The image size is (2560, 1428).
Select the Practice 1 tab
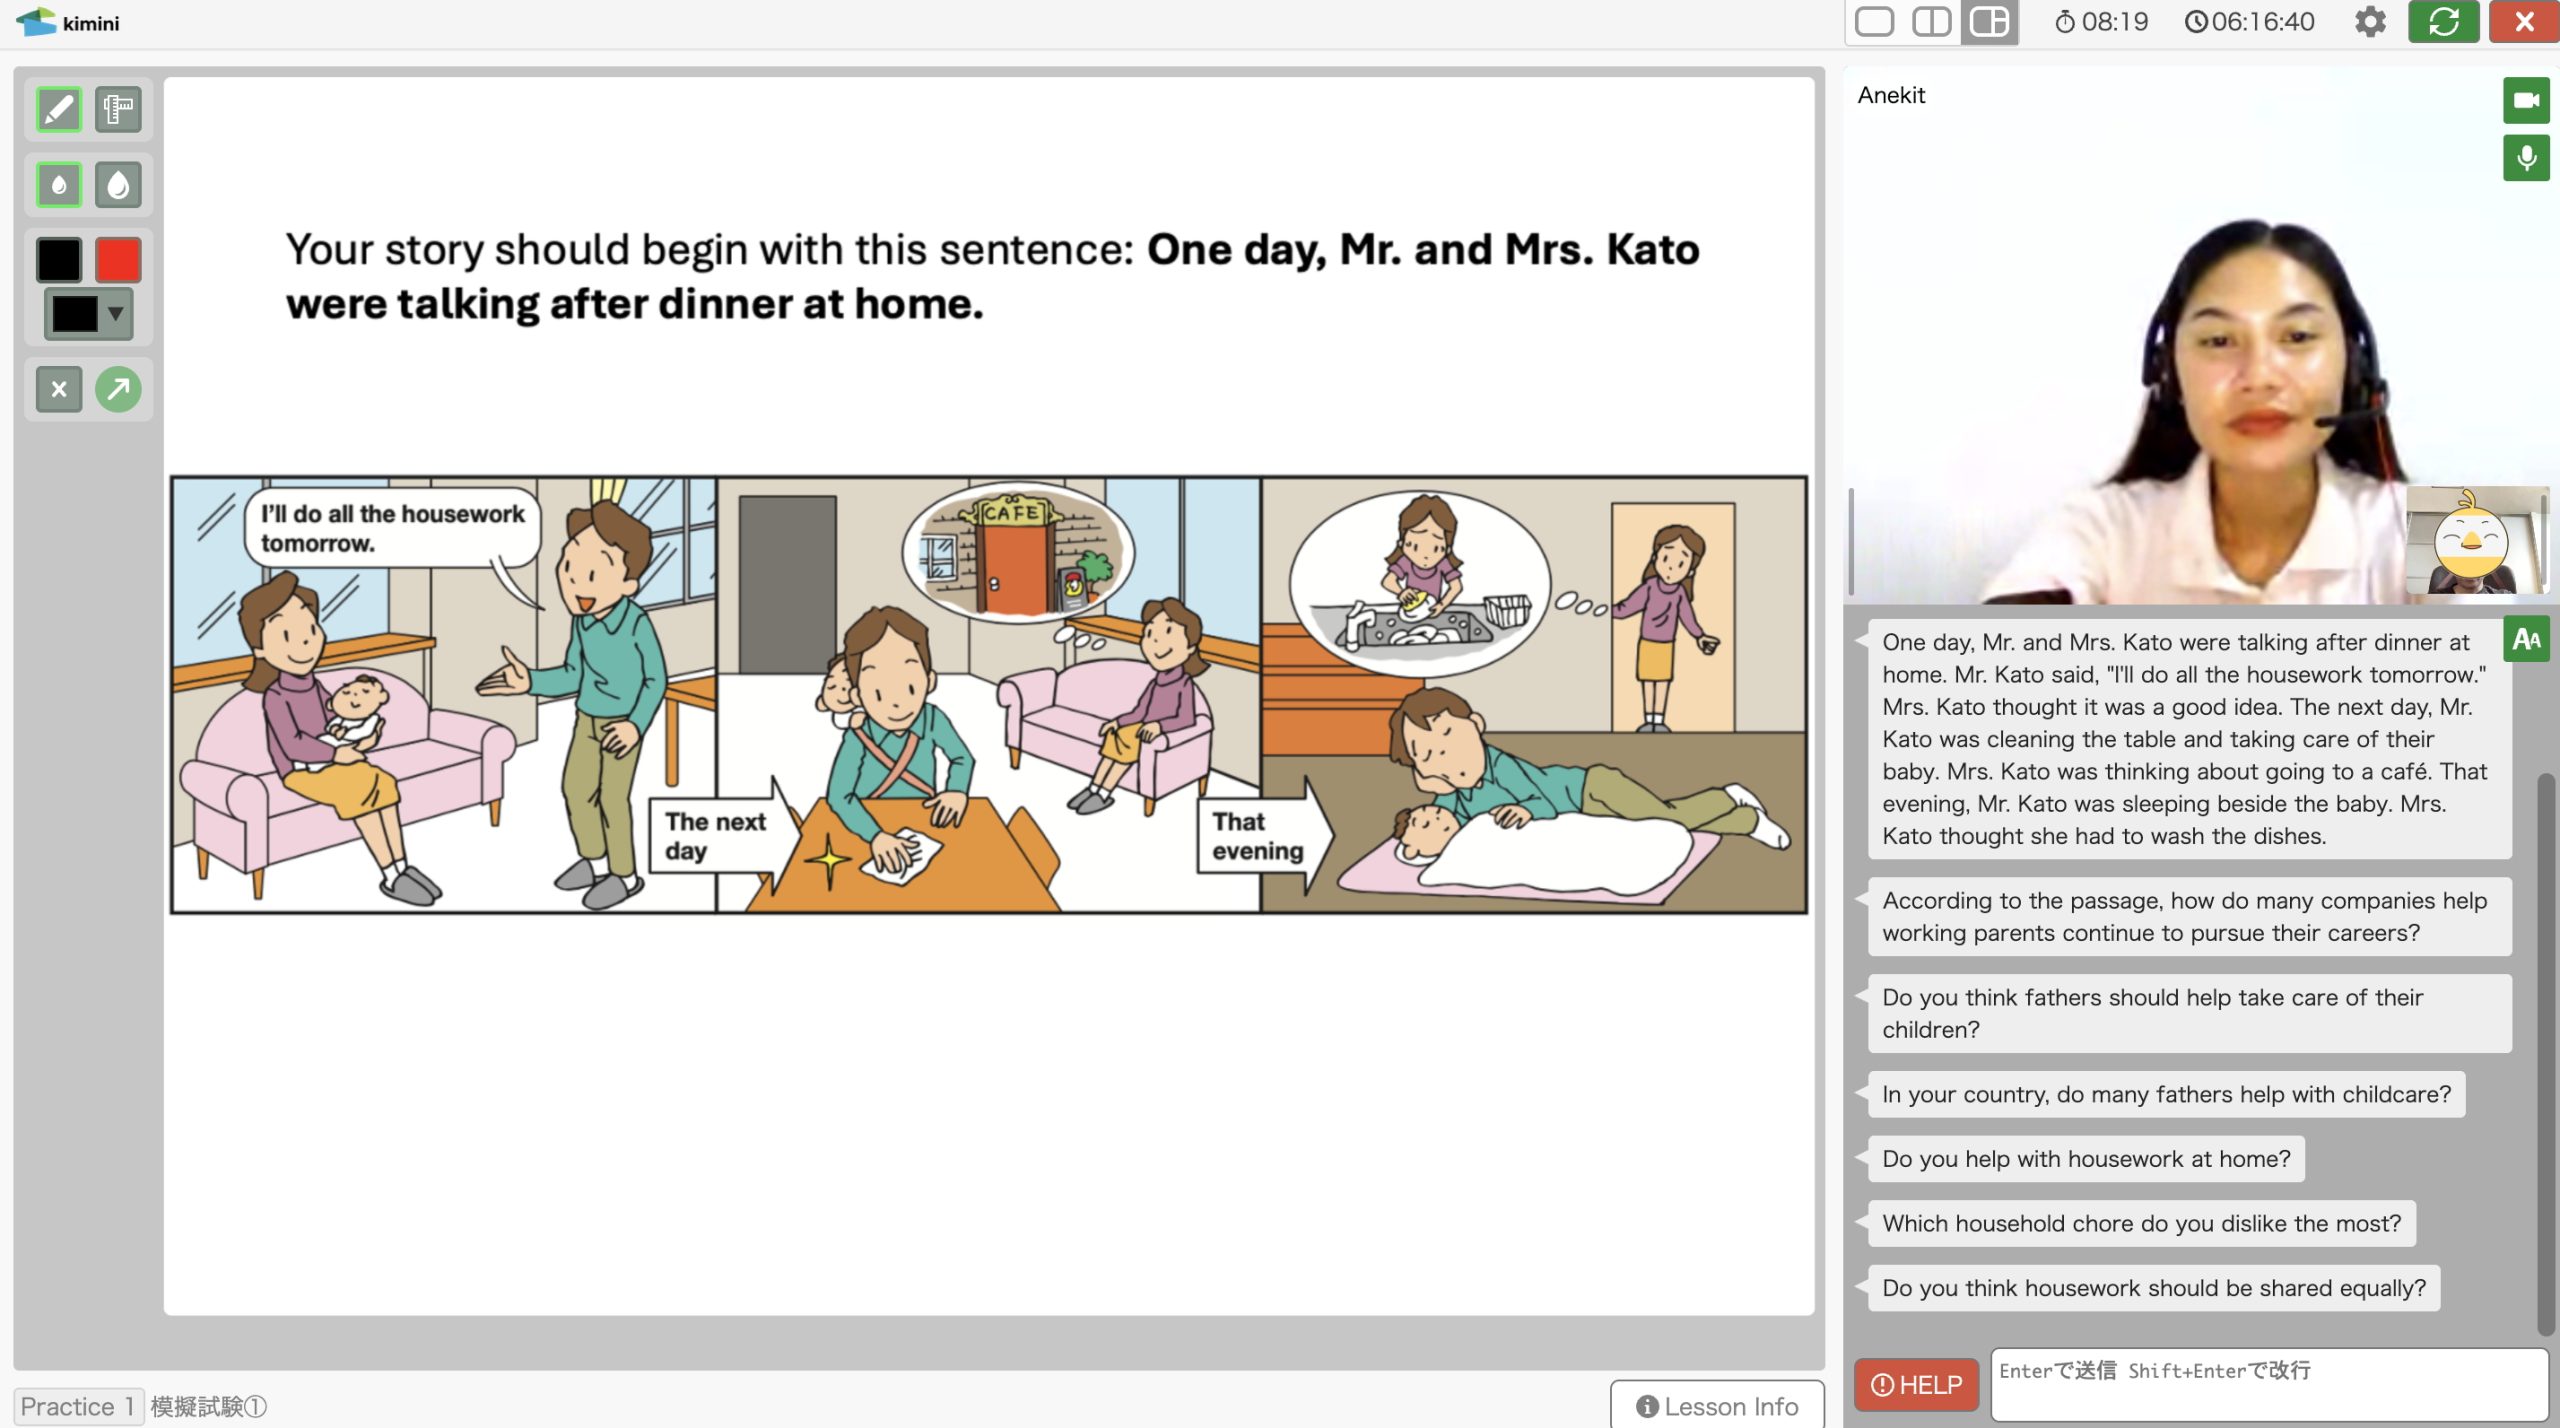pyautogui.click(x=78, y=1406)
